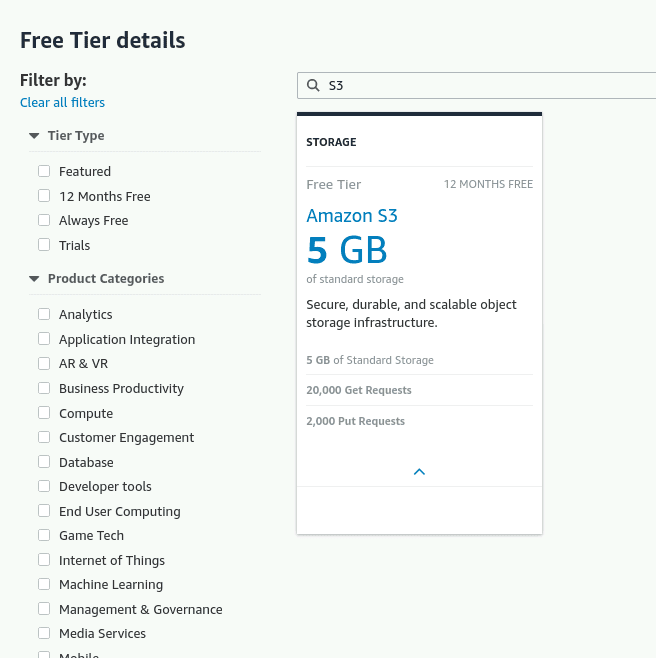Click the 5 GB storage heading
Screen dimensions: 656x658
pyautogui.click(x=347, y=250)
